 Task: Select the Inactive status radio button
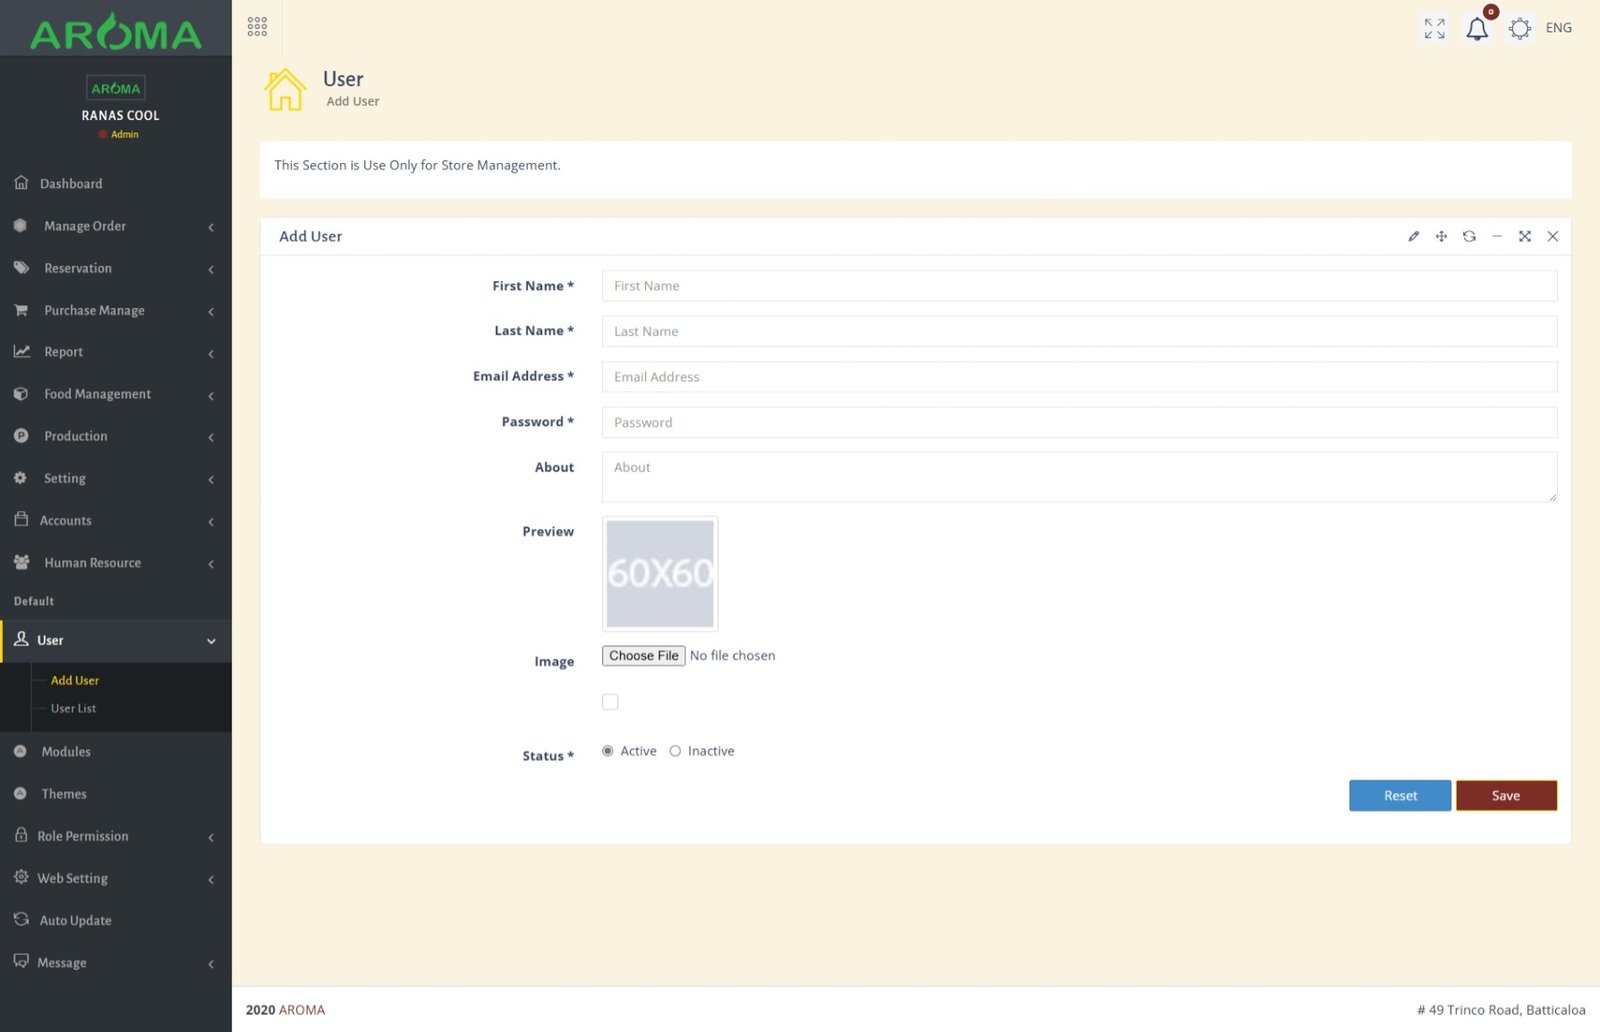click(x=675, y=751)
